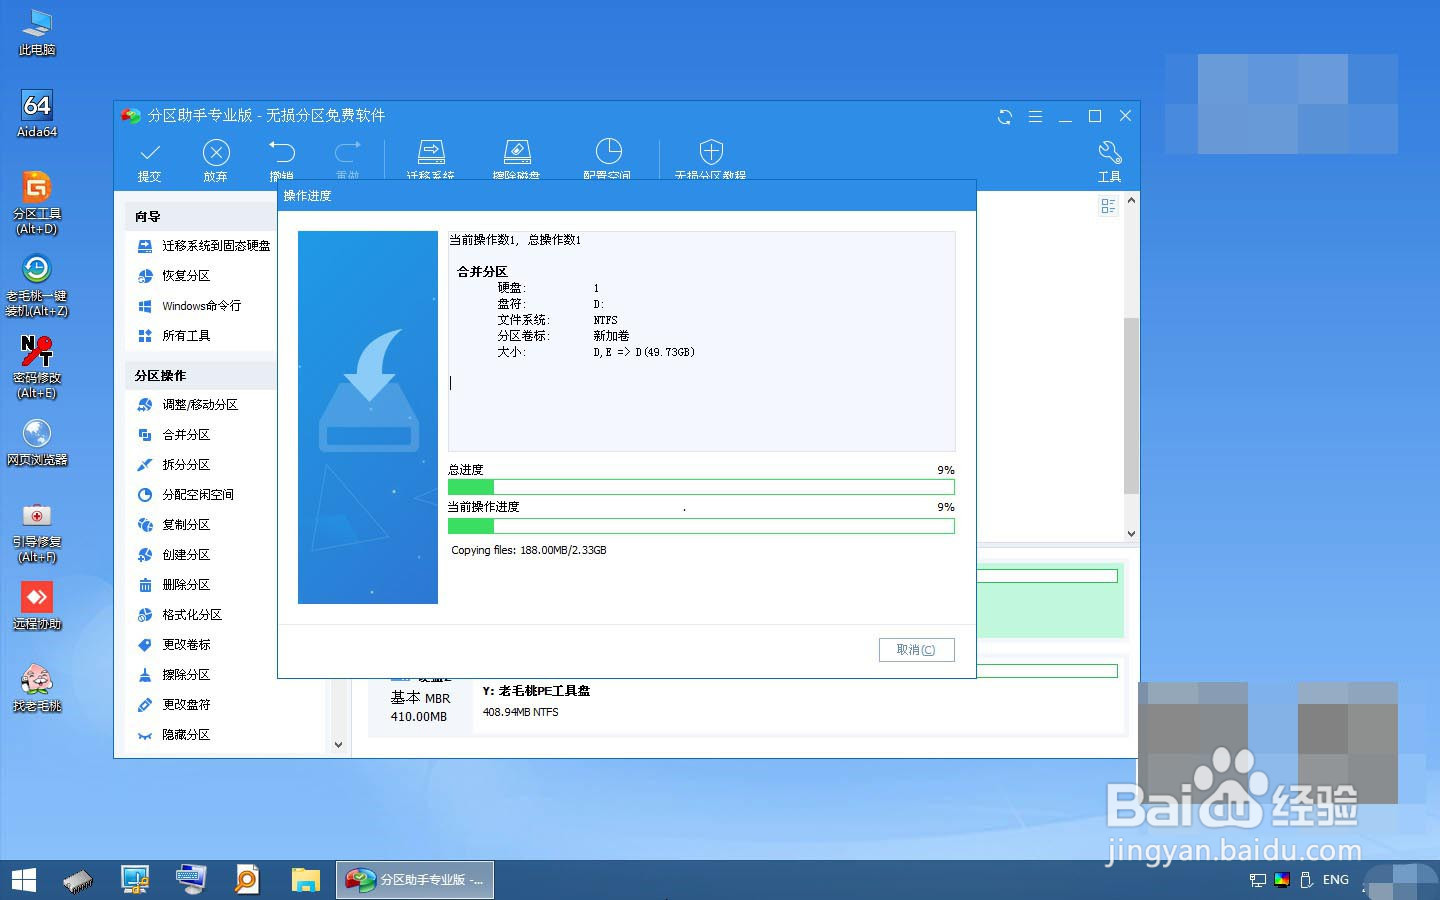Open the 配置空间 pie-chart toolbar icon
The width and height of the screenshot is (1440, 900).
pyautogui.click(x=608, y=151)
